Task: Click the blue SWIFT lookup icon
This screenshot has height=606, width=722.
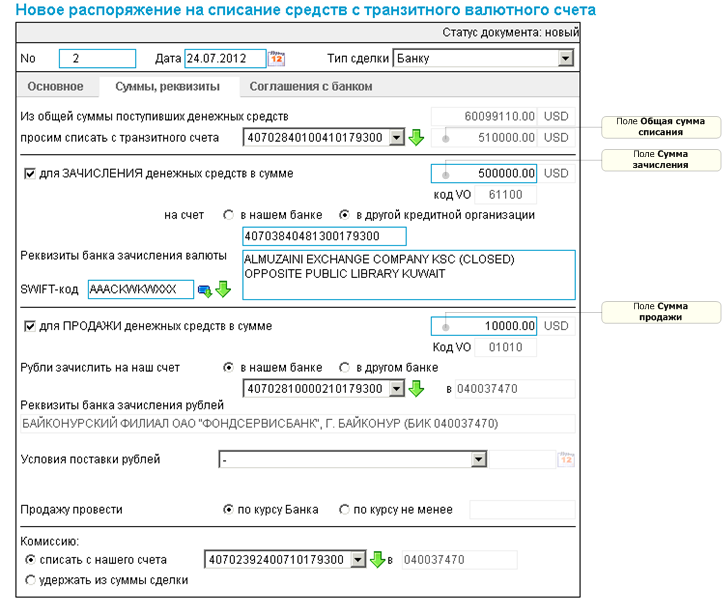Action: coord(204,291)
